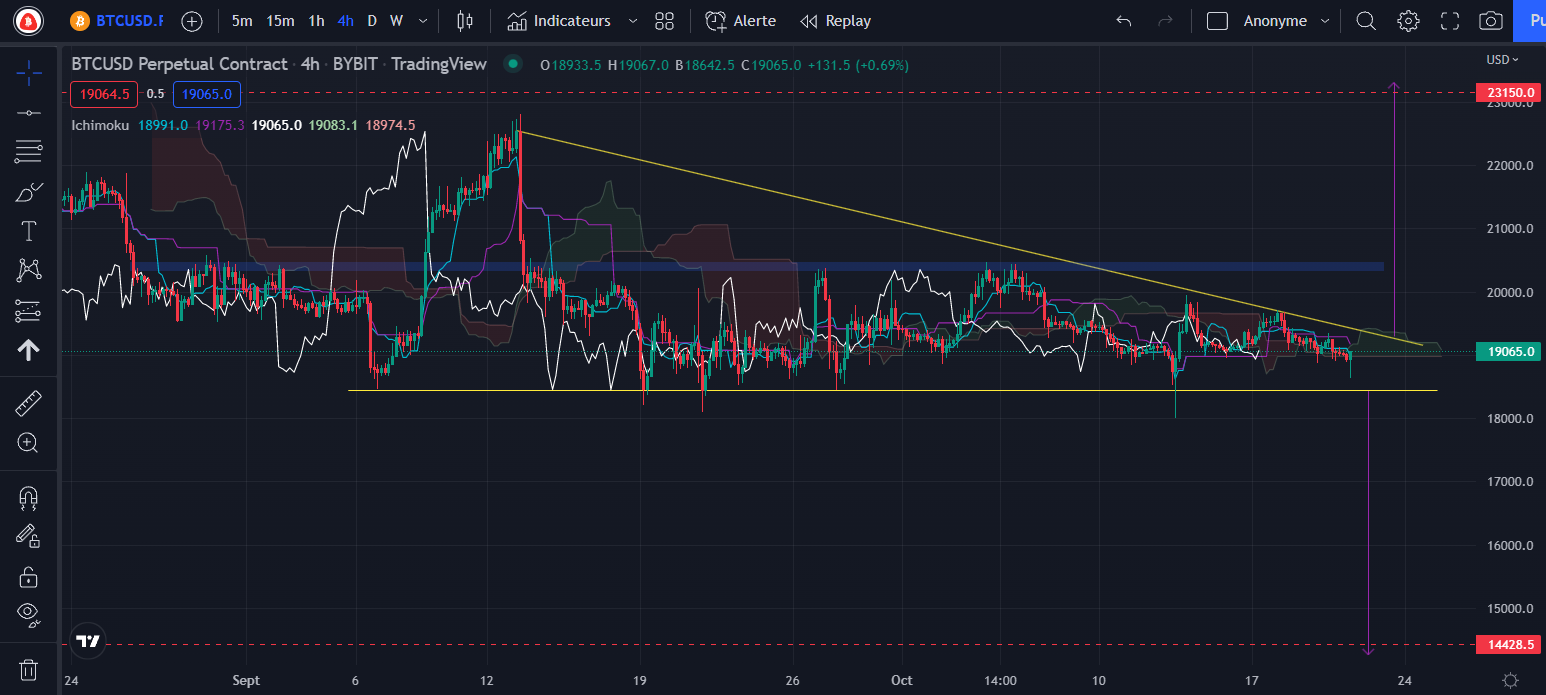Take a chart snapshot with camera icon
1546x695 pixels.
tap(1490, 21)
